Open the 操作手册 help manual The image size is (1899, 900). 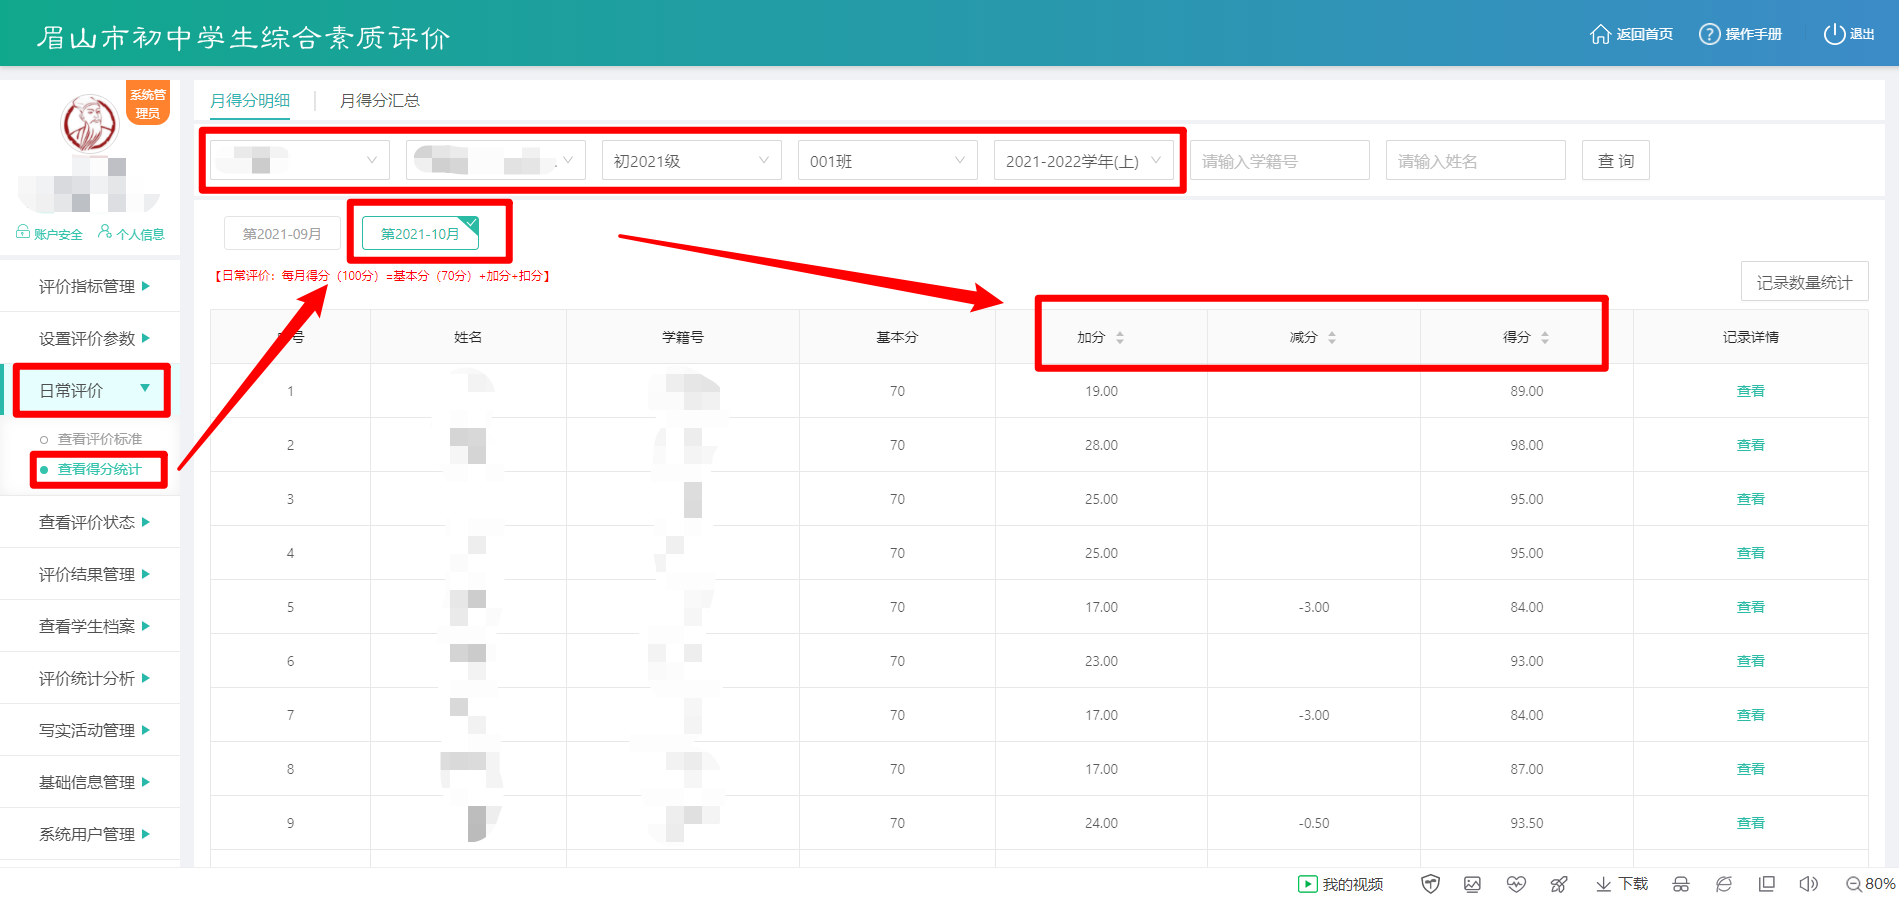1741,34
